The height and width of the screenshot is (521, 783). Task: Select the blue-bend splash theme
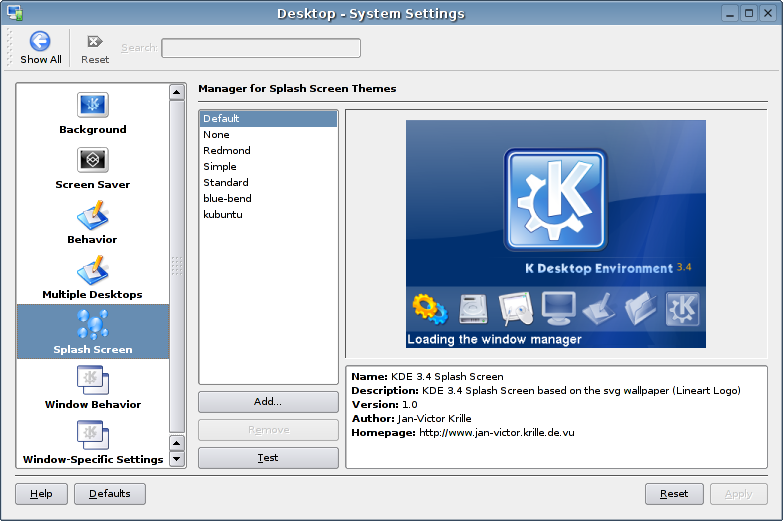click(268, 198)
